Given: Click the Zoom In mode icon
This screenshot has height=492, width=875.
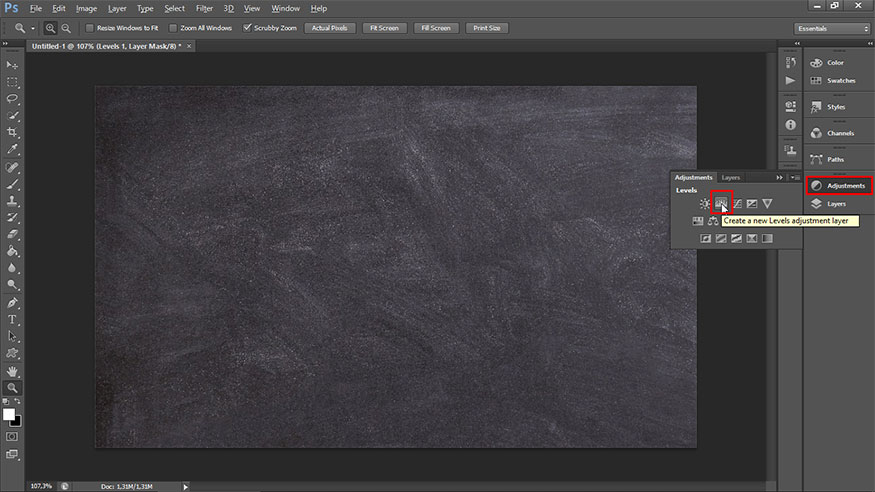Looking at the screenshot, I should tap(50, 28).
